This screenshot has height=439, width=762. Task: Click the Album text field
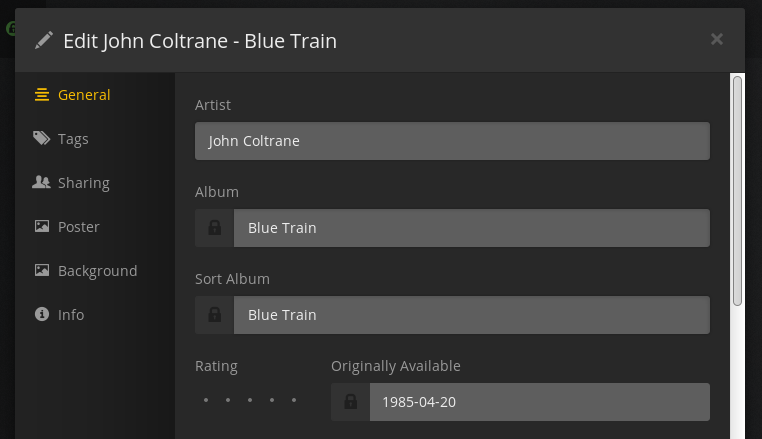click(x=471, y=228)
